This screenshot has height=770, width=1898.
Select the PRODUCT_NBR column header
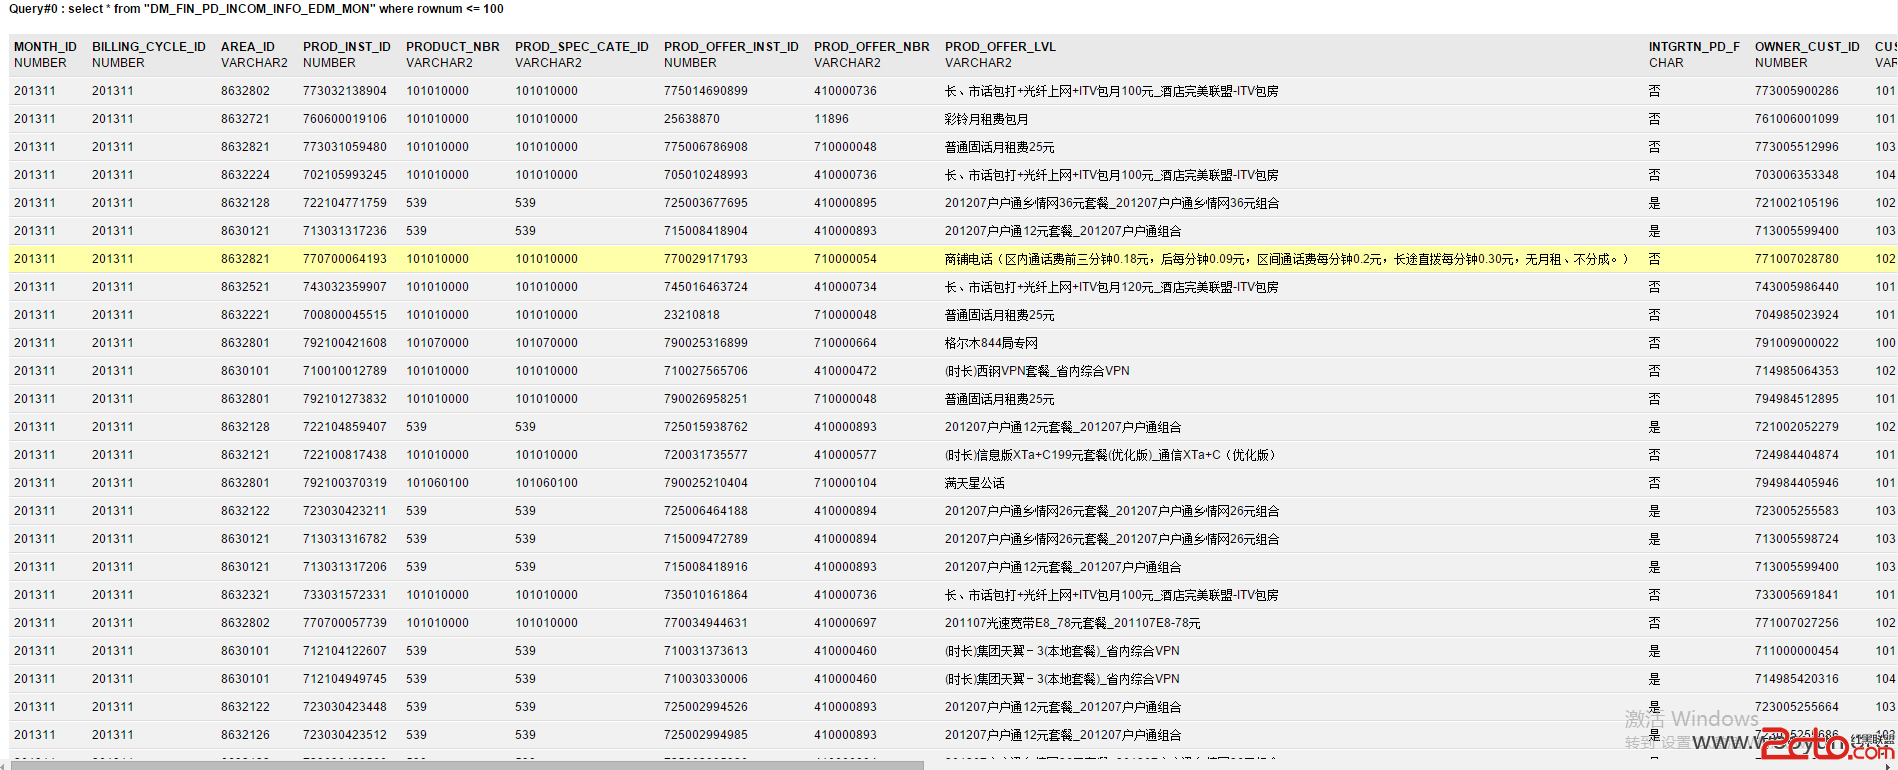click(452, 47)
